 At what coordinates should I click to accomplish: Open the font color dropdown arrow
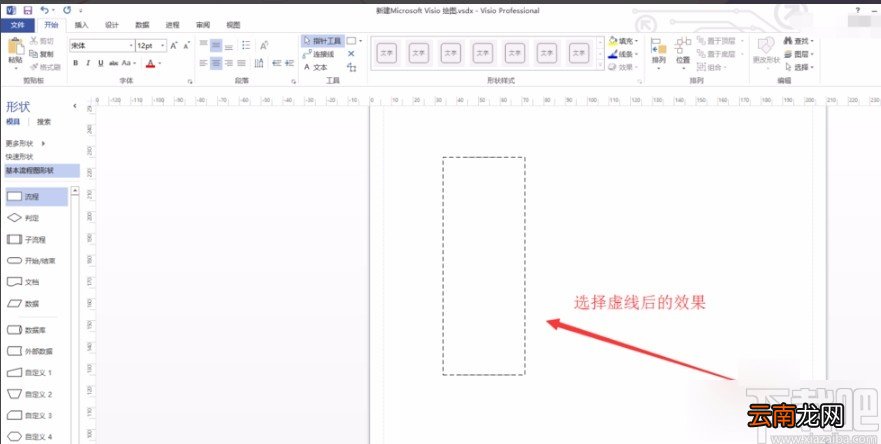160,63
